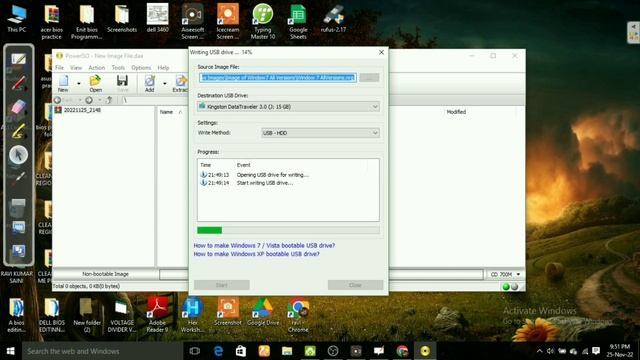Click the greyed Start button in dialog

click(x=222, y=285)
